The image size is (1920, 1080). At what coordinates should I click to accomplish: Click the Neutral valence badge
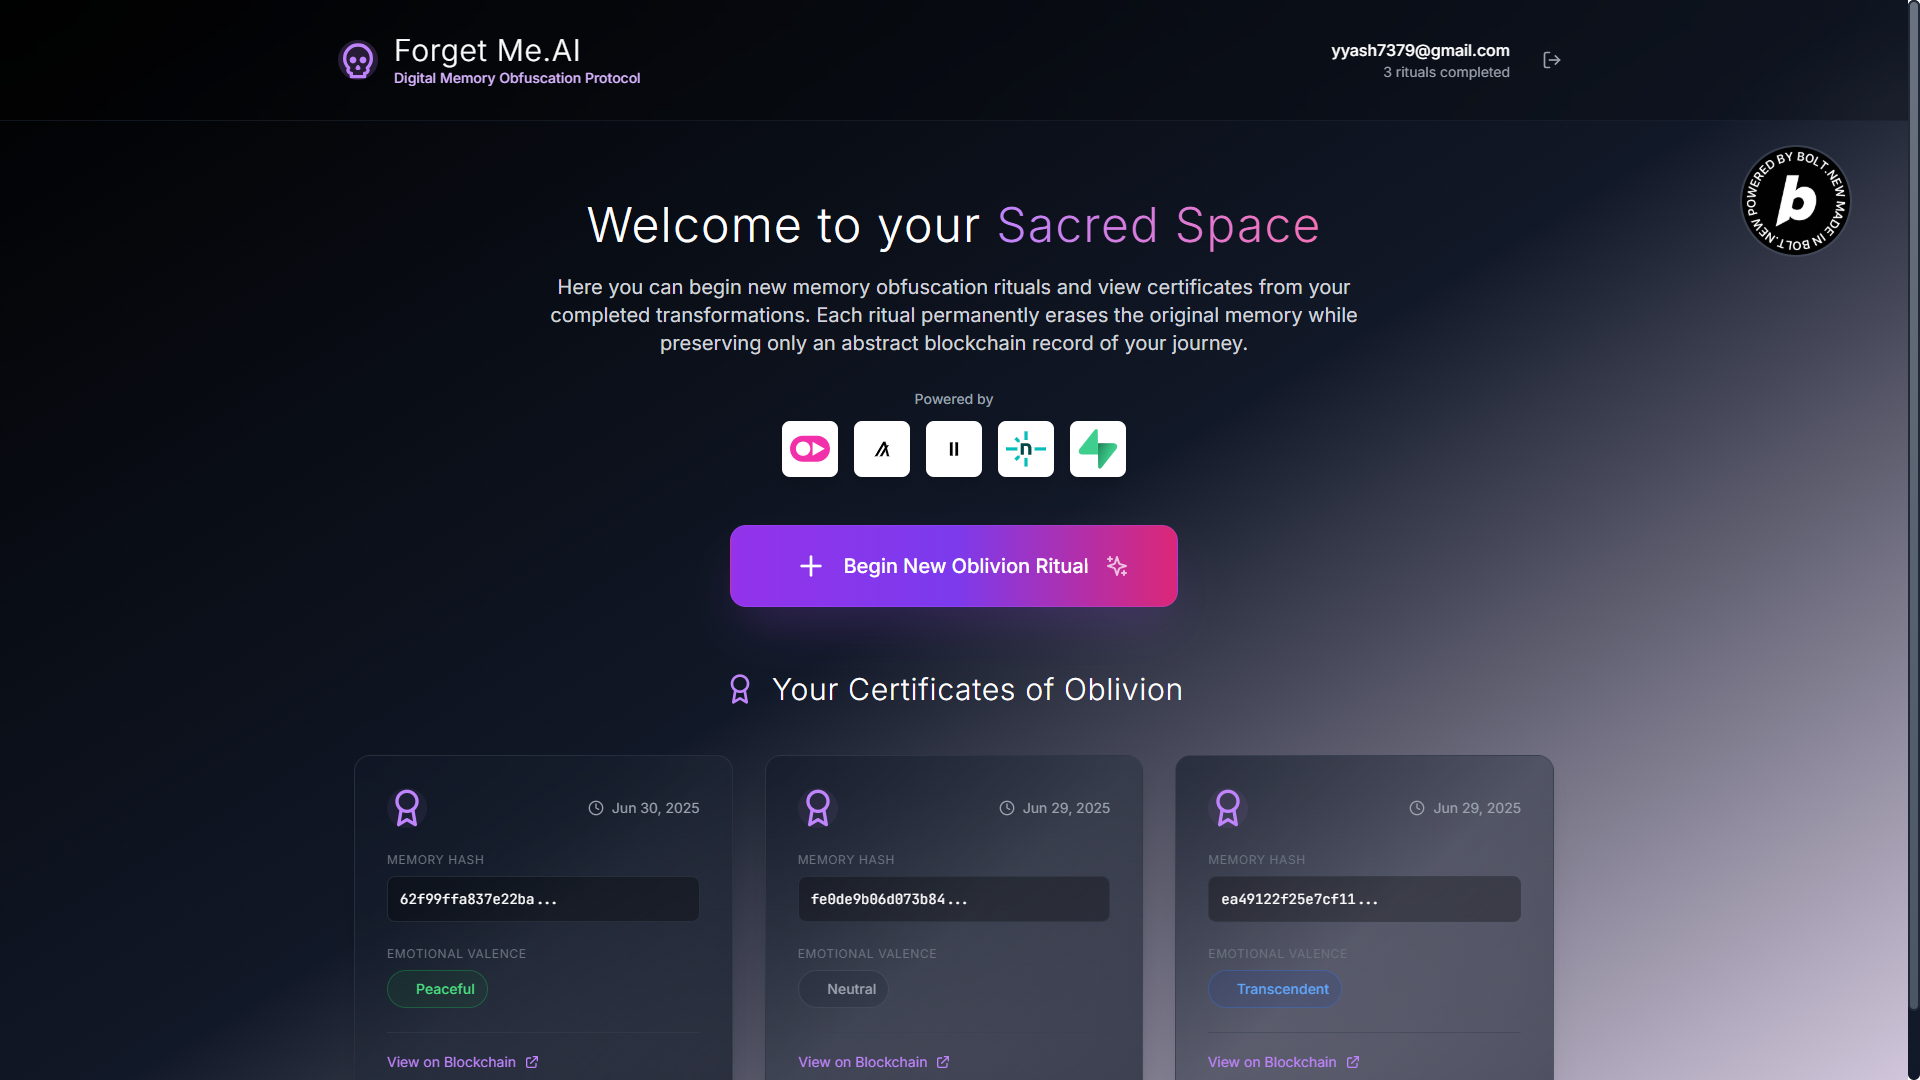pos(842,989)
